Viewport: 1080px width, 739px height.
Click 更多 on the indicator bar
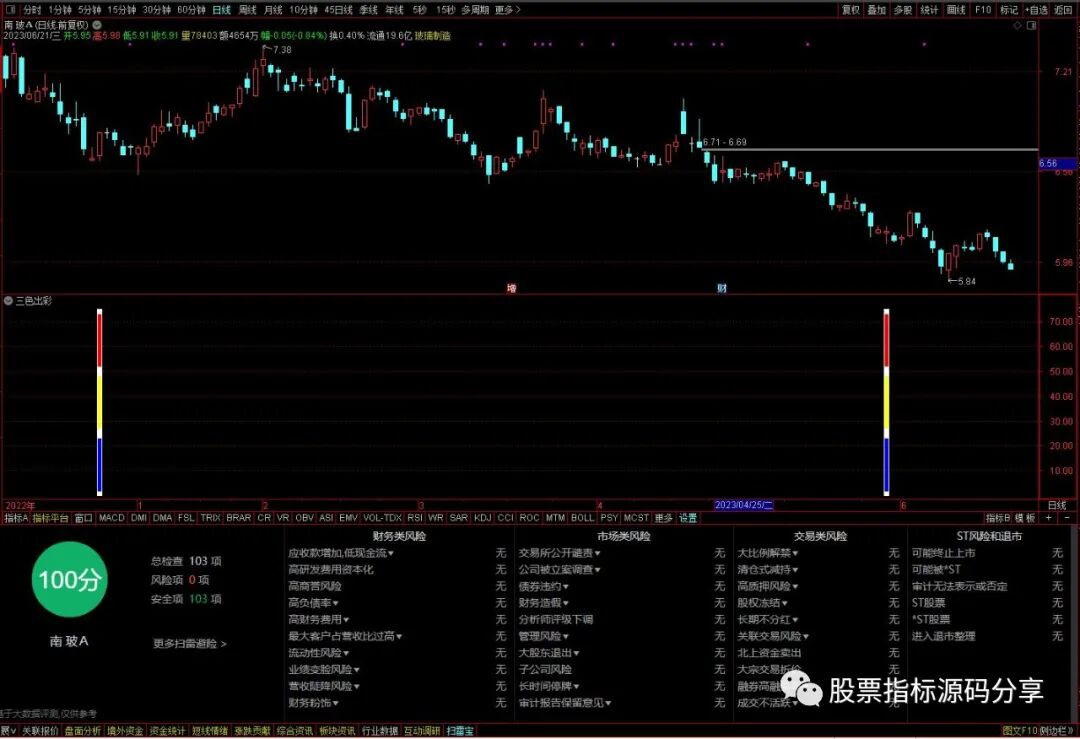click(x=664, y=518)
